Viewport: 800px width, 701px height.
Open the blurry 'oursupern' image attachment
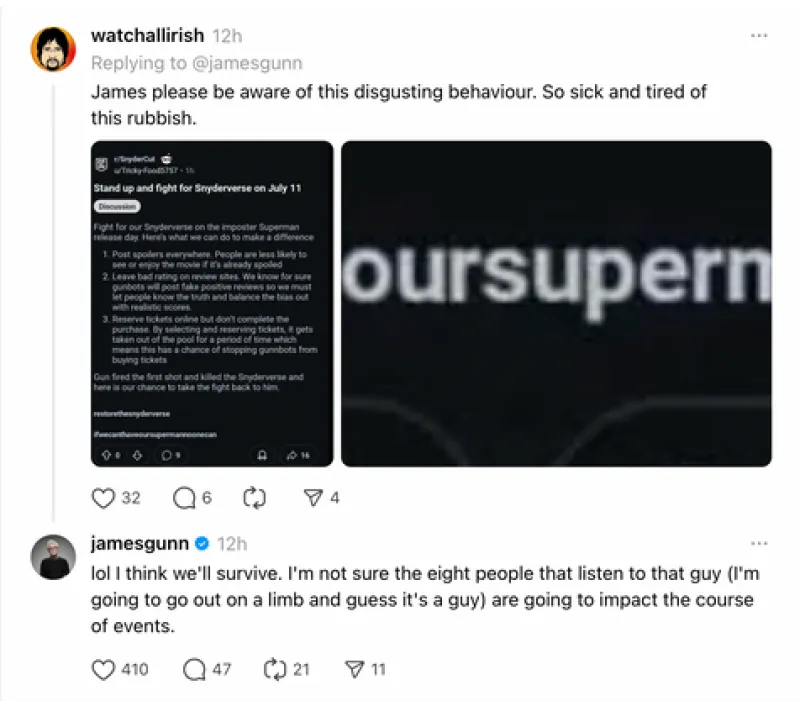click(x=556, y=304)
